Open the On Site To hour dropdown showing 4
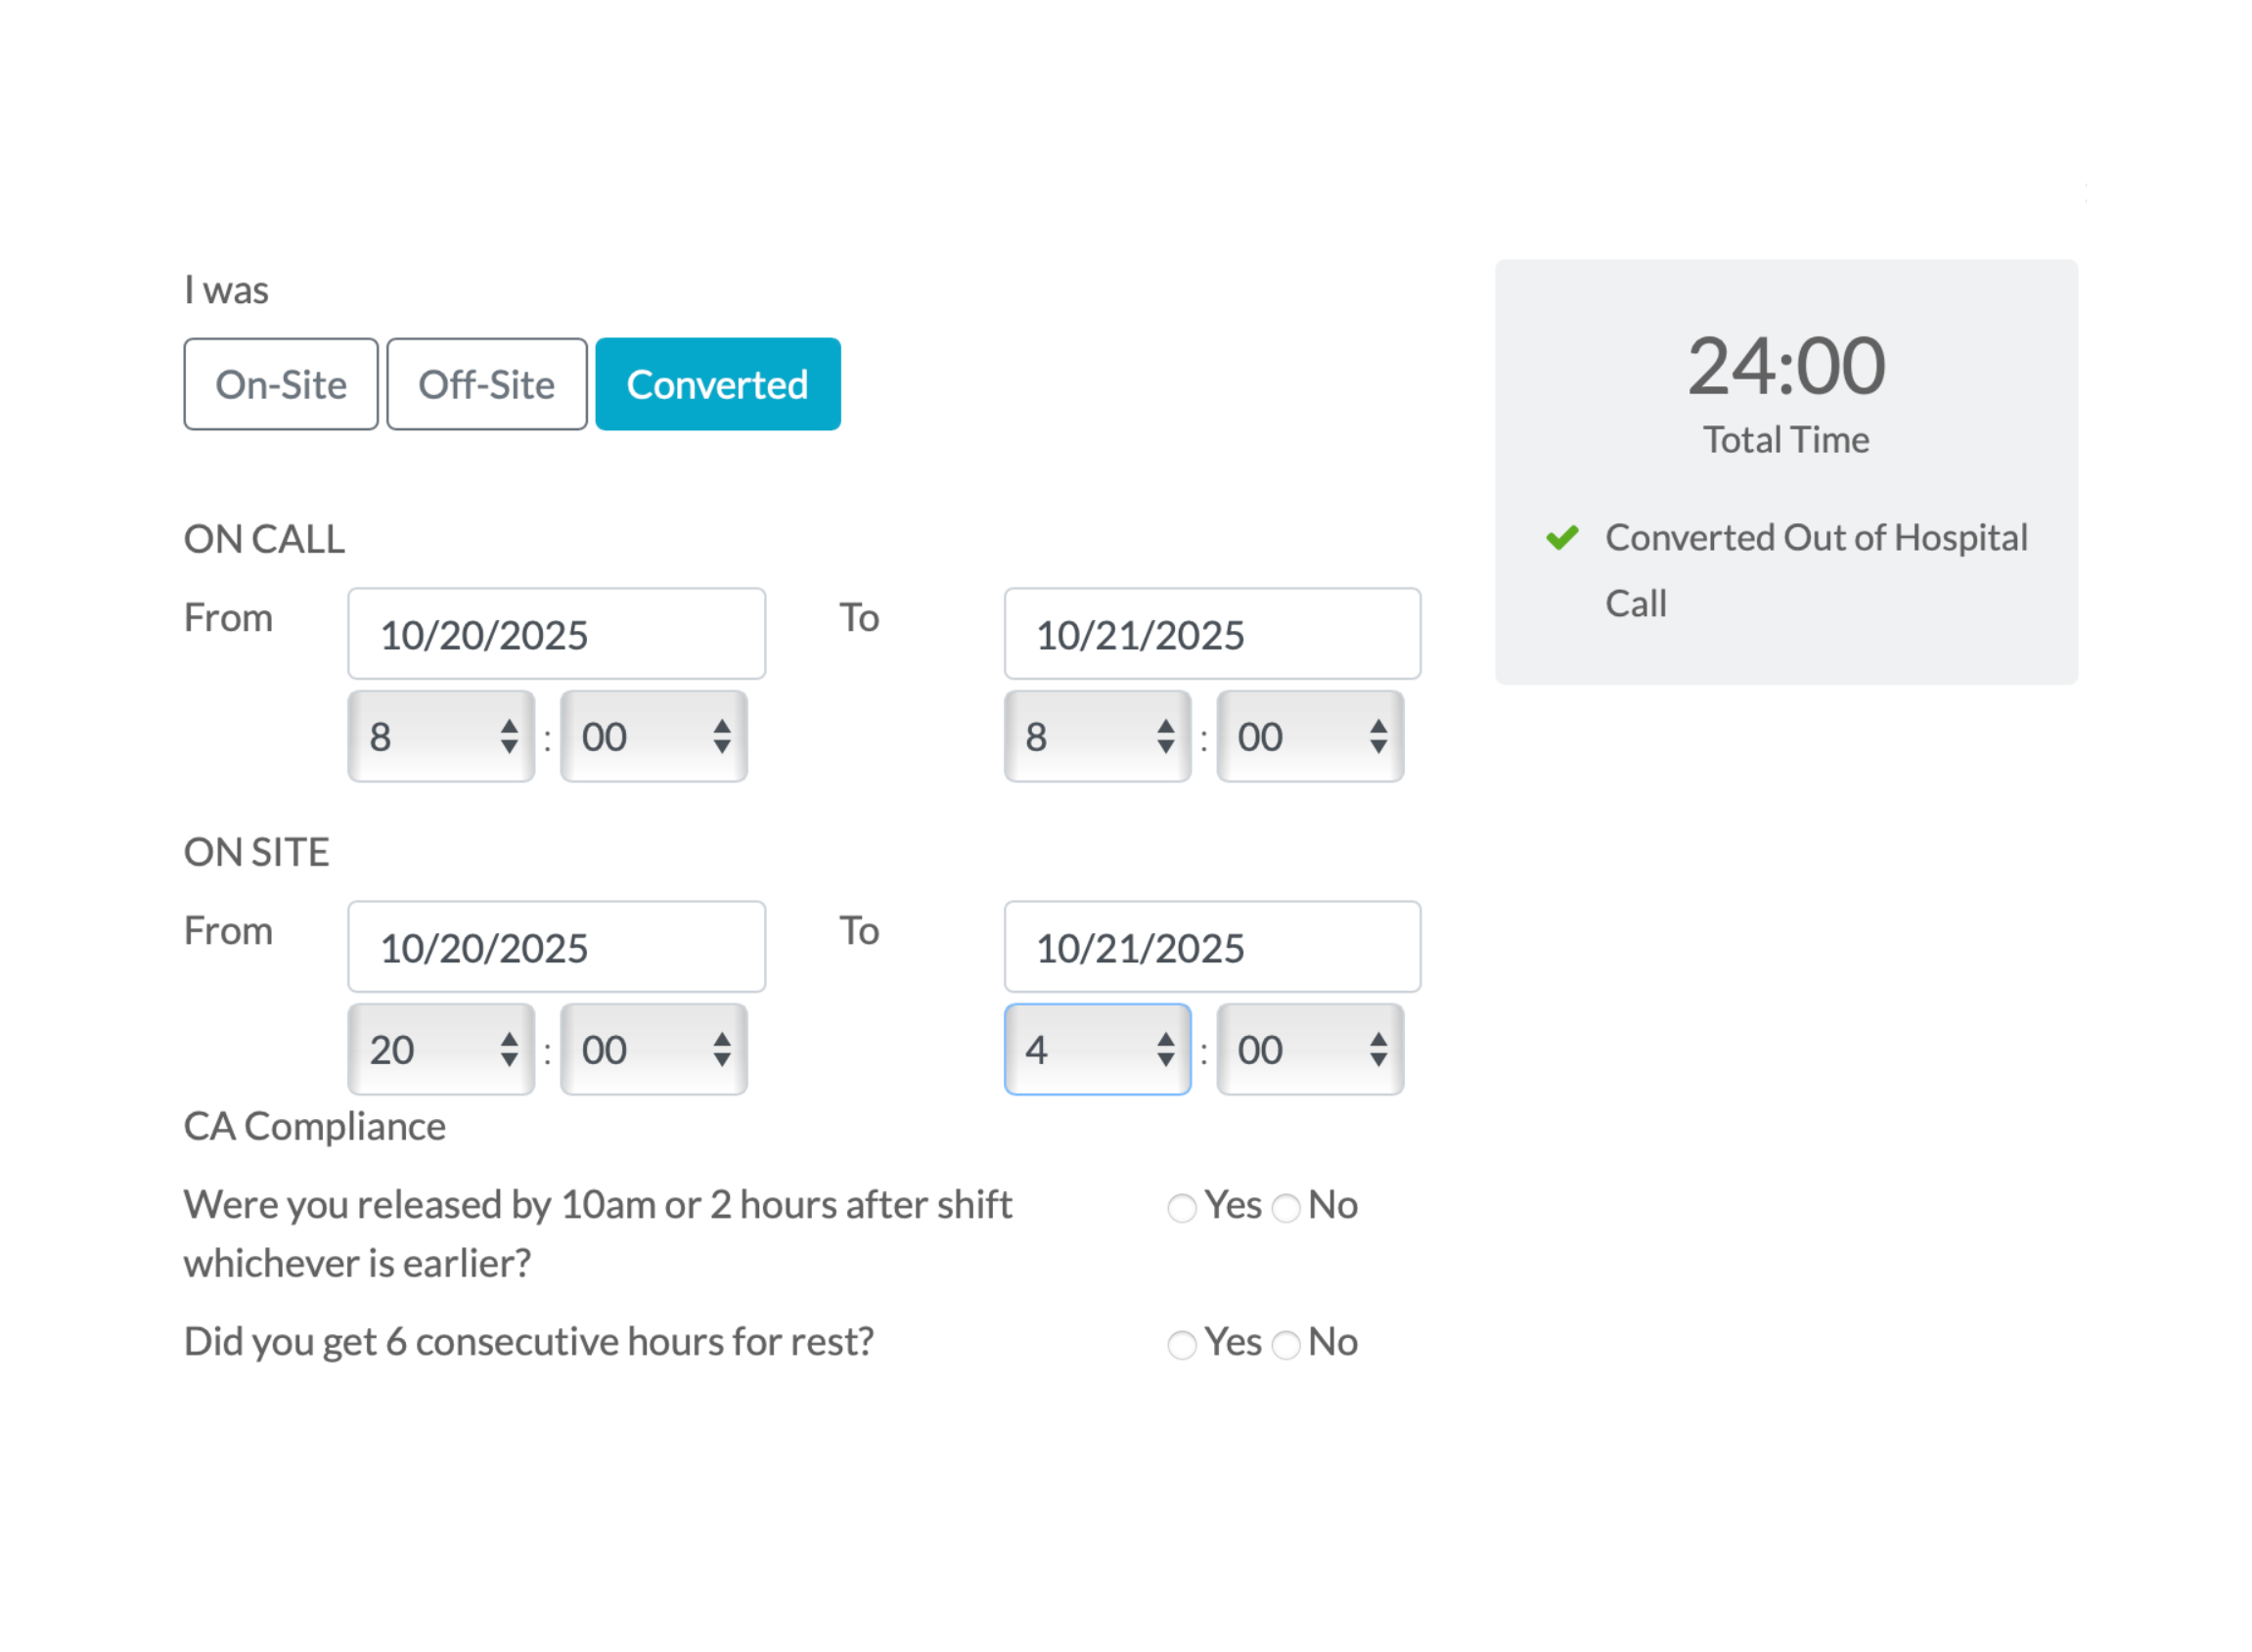Viewport: 2252px width, 1652px height. 1097,1049
